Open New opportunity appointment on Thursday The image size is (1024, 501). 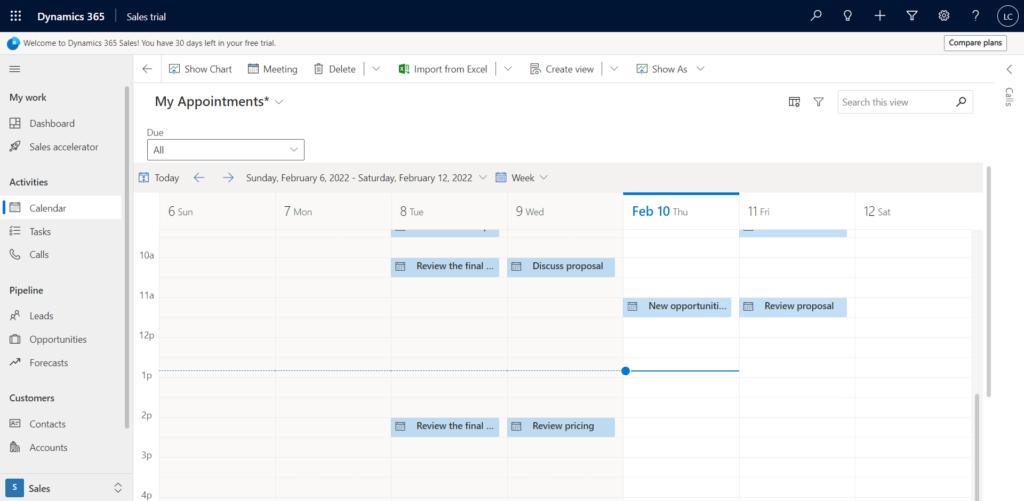click(677, 307)
